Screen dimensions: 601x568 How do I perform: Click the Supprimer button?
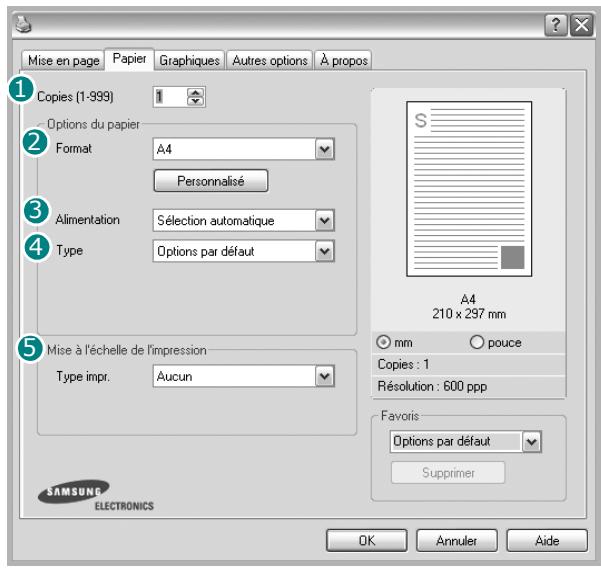pyautogui.click(x=448, y=473)
